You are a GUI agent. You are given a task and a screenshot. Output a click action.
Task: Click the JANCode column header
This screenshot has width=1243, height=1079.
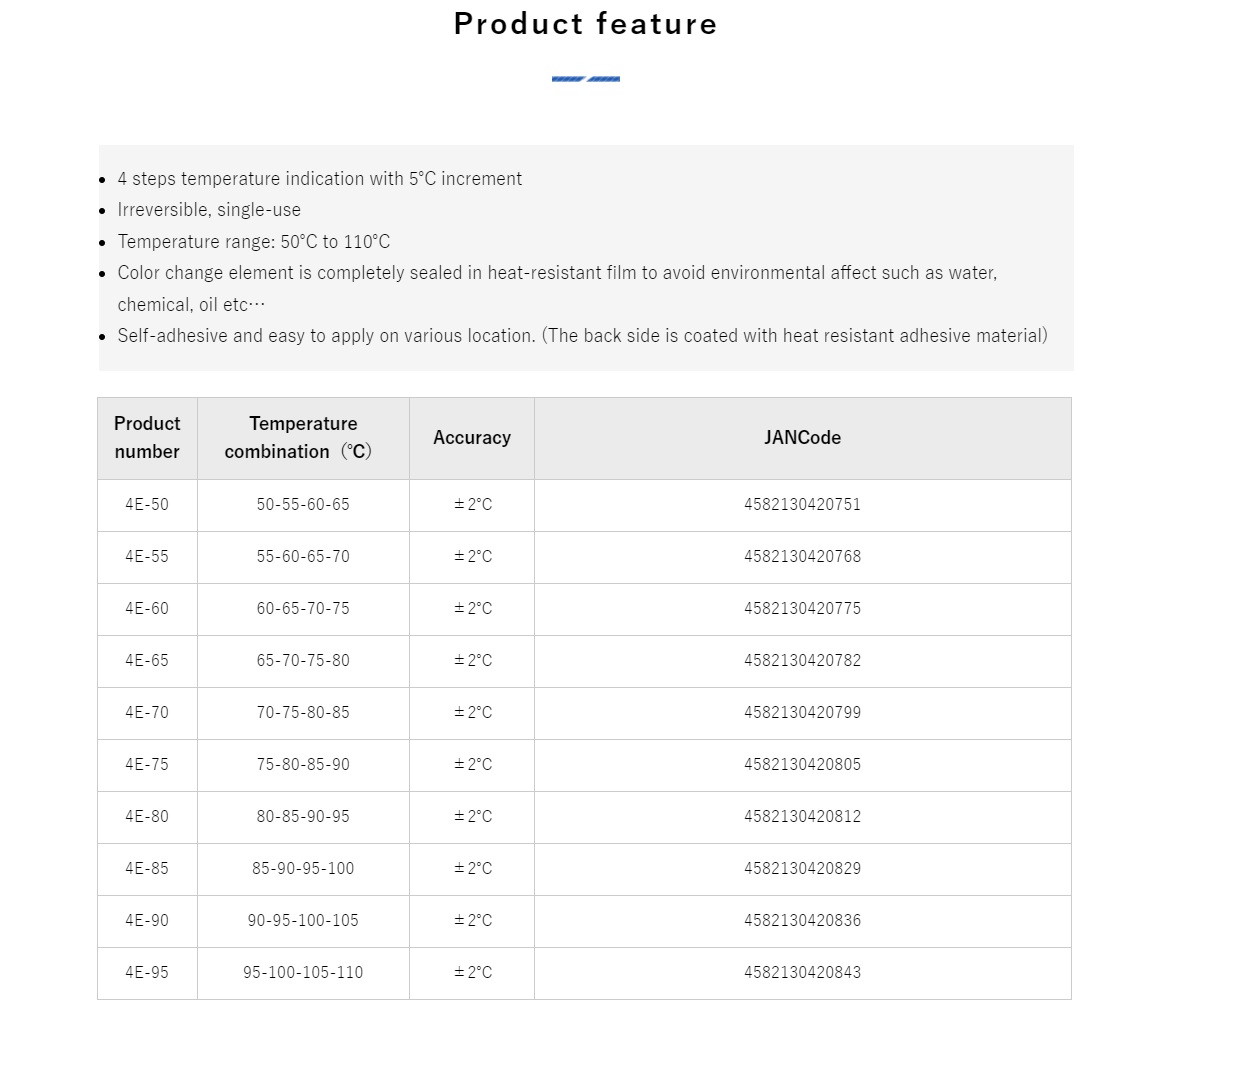[802, 438]
